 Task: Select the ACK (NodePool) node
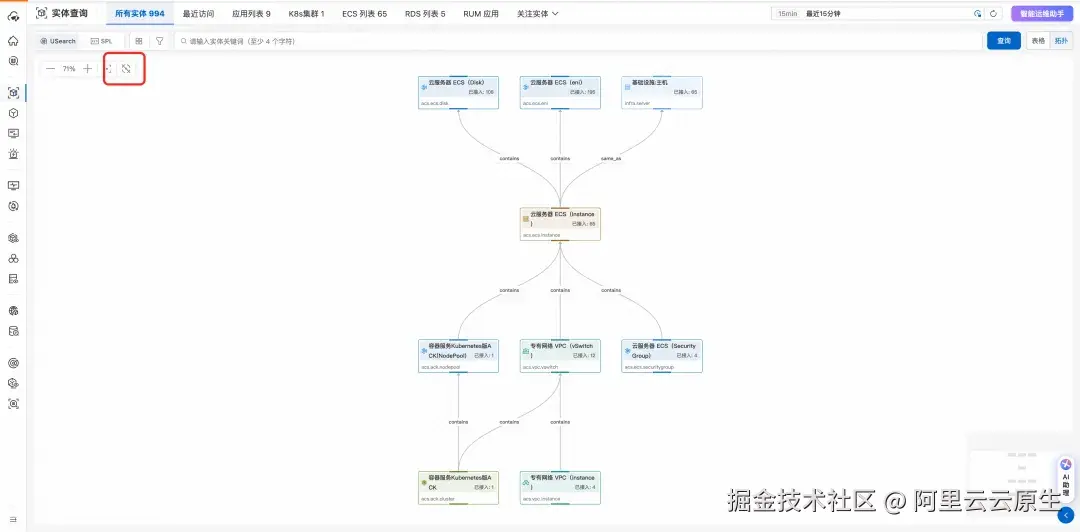pyautogui.click(x=458, y=356)
